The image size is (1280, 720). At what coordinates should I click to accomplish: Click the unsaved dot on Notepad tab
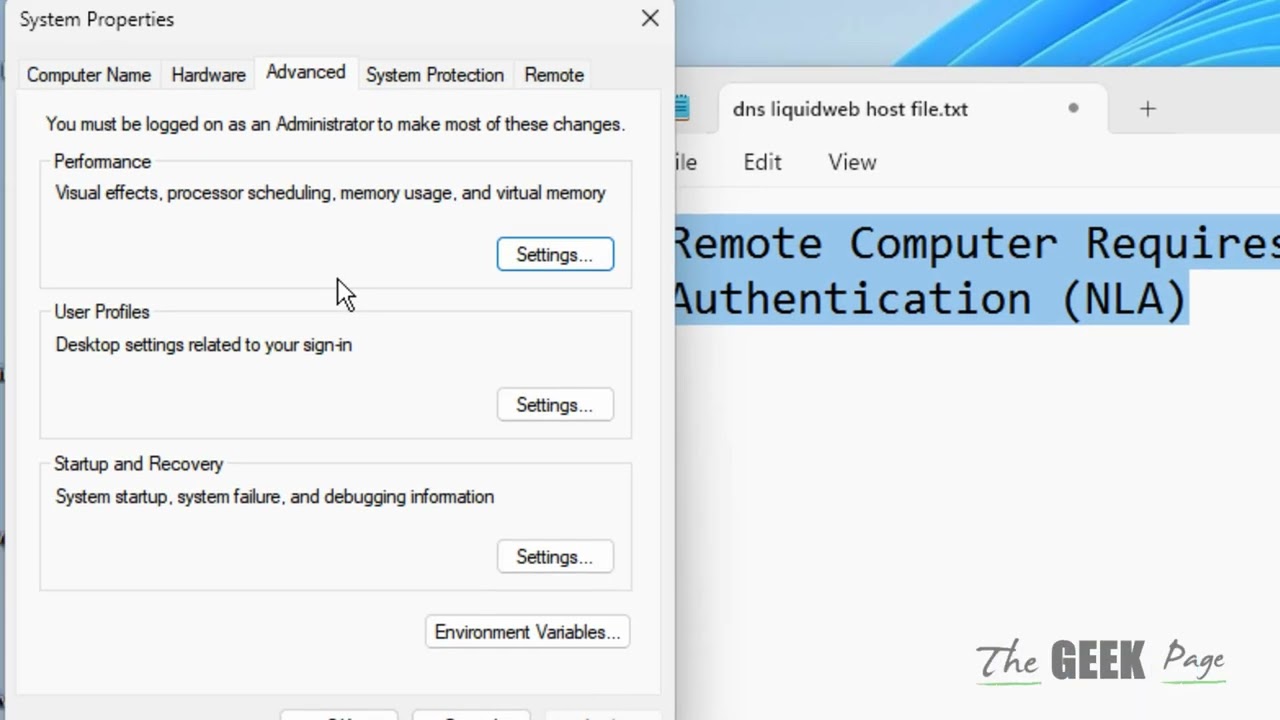tap(1073, 108)
